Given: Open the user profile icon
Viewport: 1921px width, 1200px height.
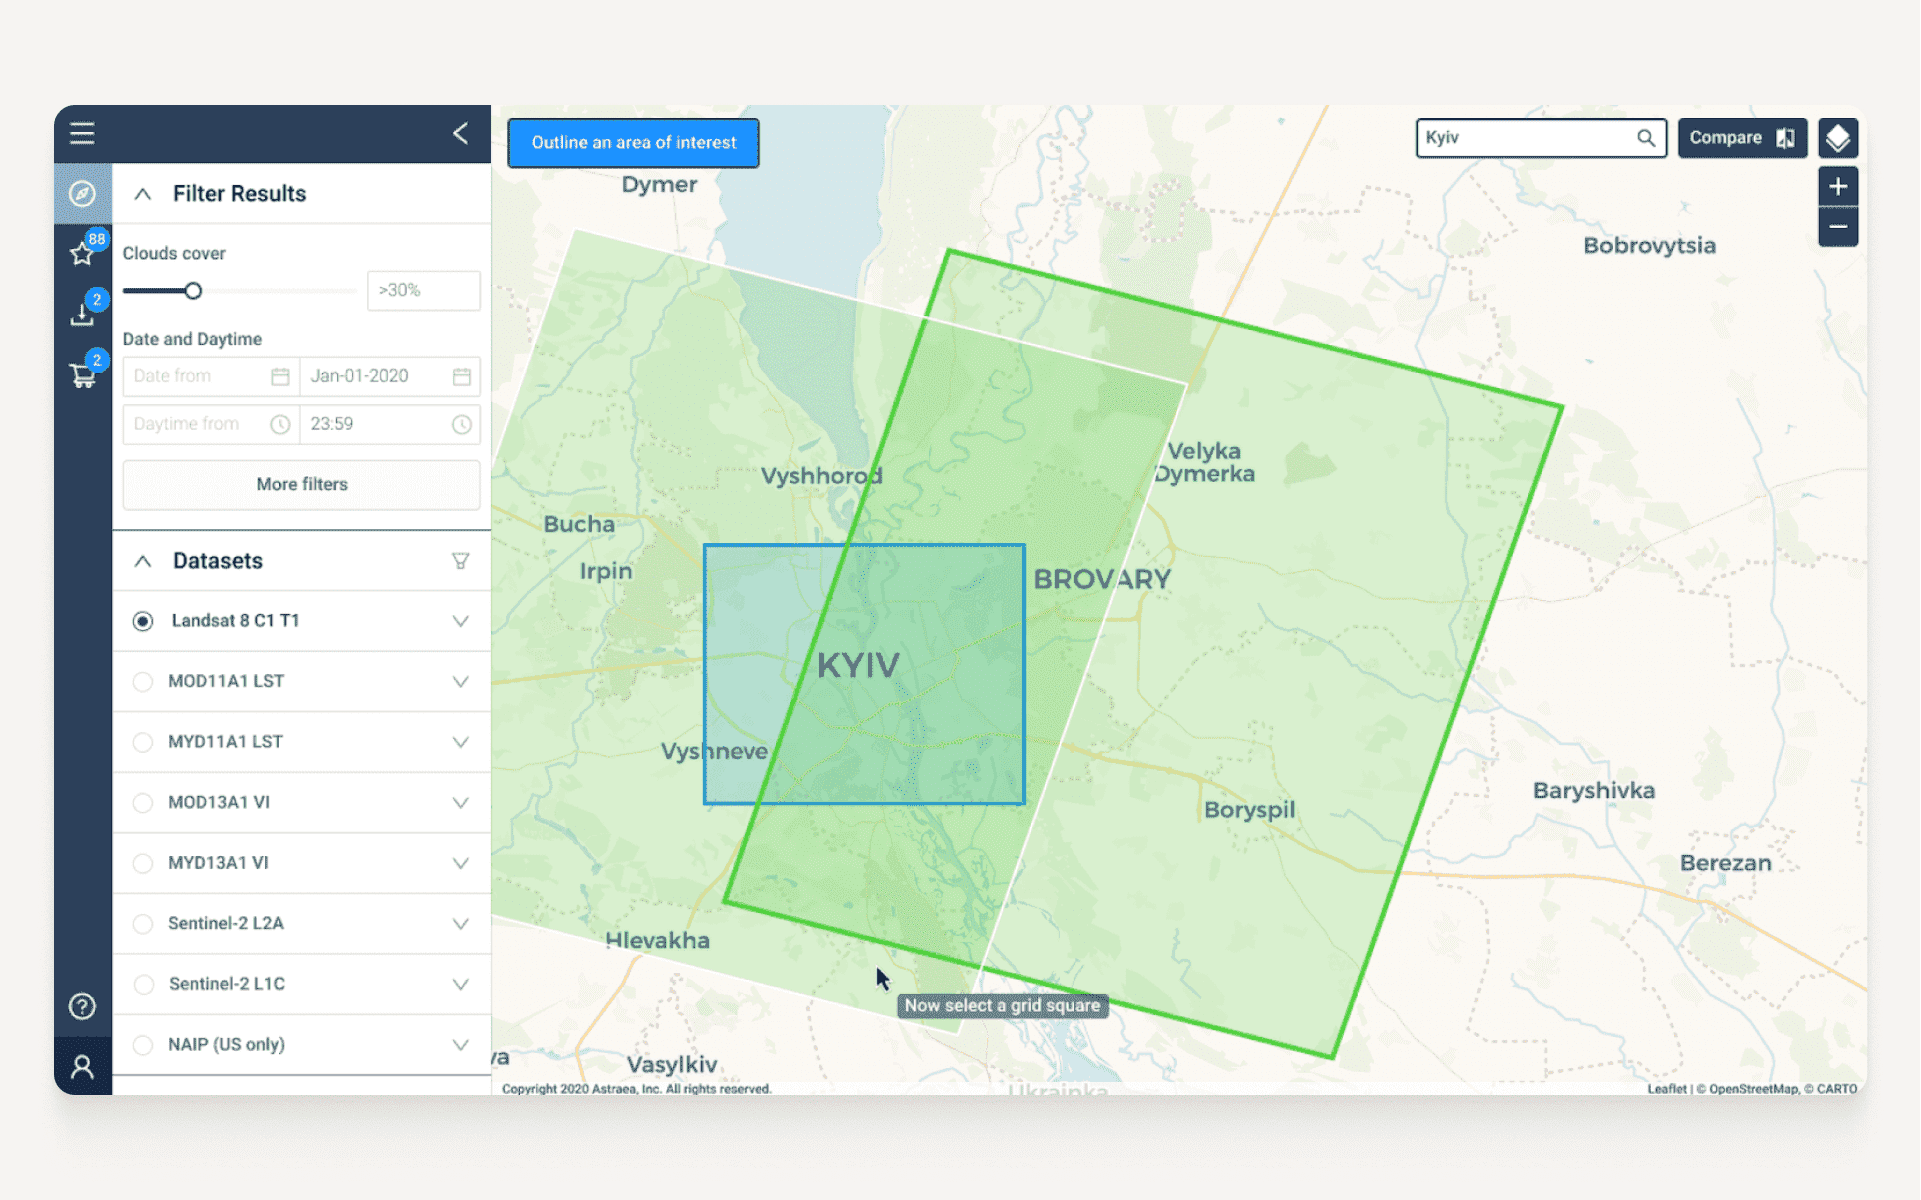Looking at the screenshot, I should (x=82, y=1067).
